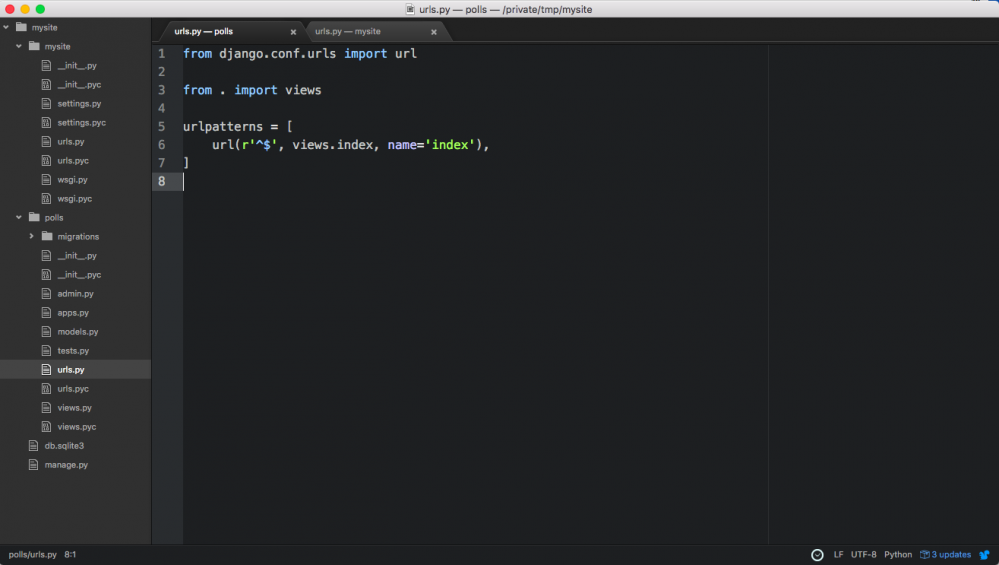Open db.sqlite3 file
The image size is (999, 565).
[64, 446]
